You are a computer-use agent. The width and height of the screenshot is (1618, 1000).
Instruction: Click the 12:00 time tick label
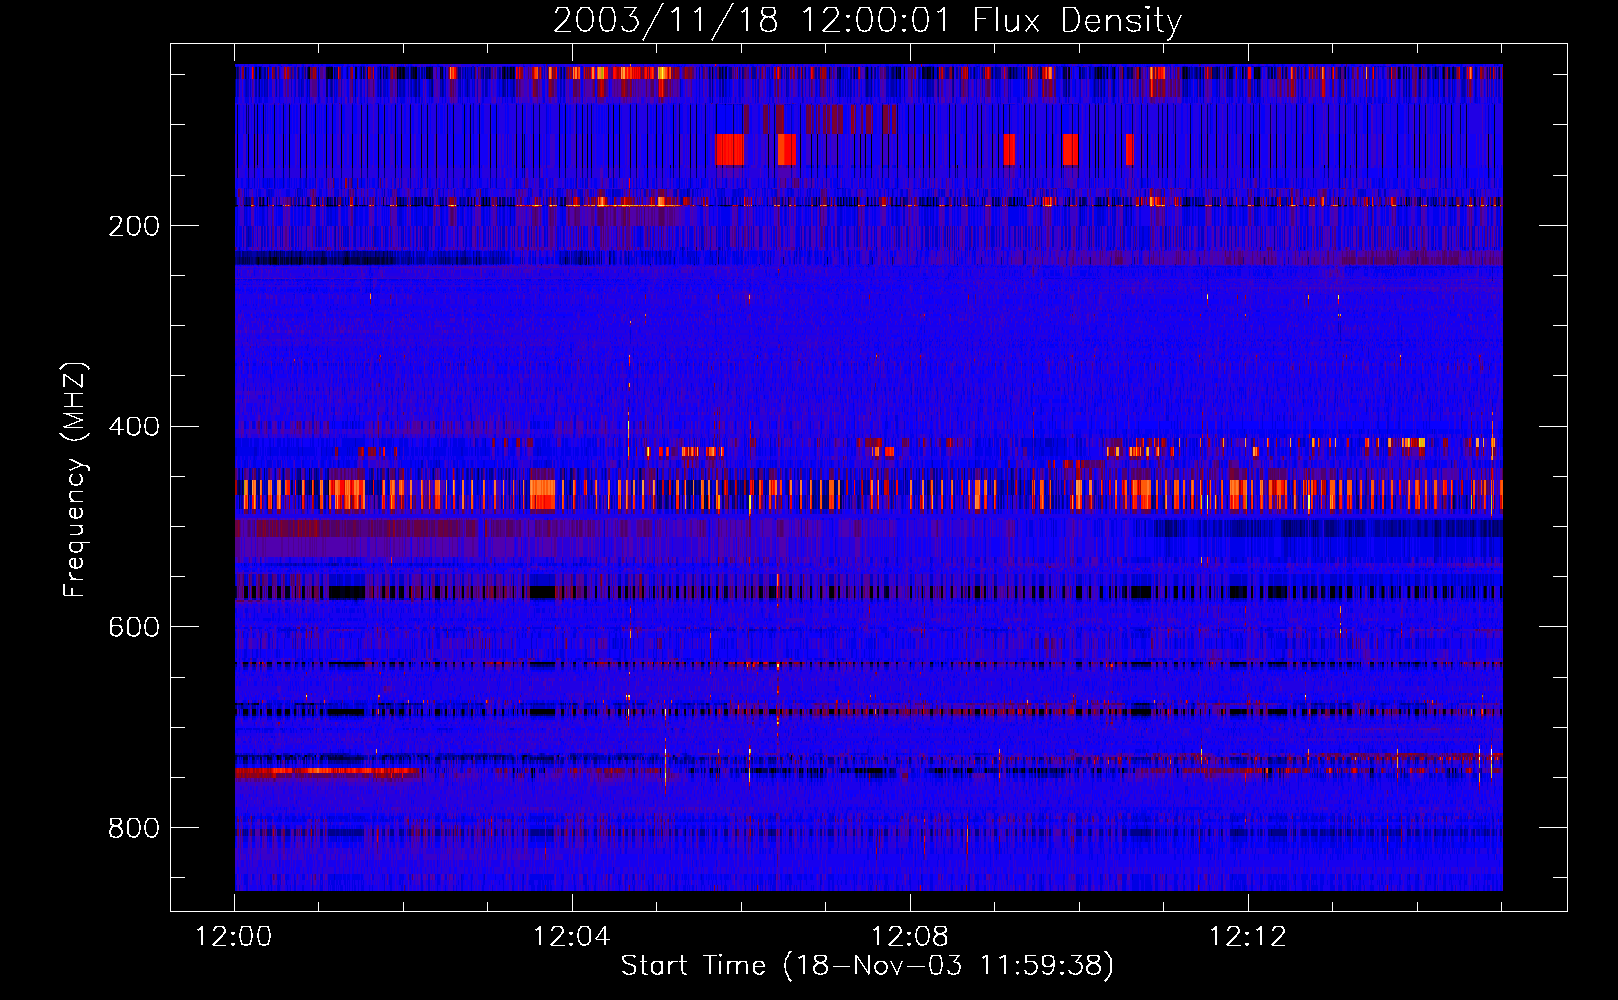[234, 937]
